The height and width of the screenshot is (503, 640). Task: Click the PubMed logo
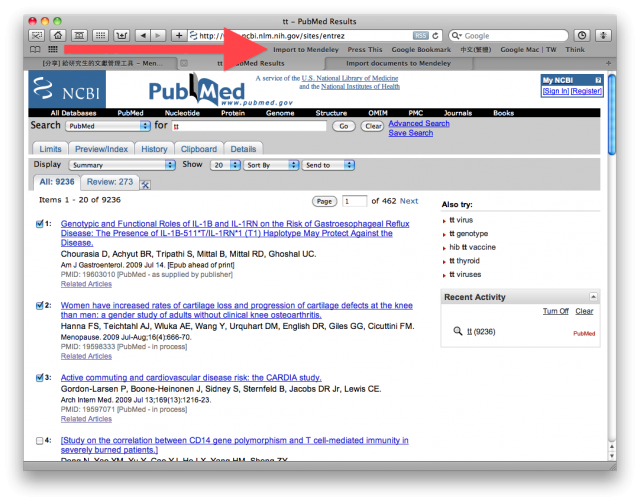(x=197, y=90)
